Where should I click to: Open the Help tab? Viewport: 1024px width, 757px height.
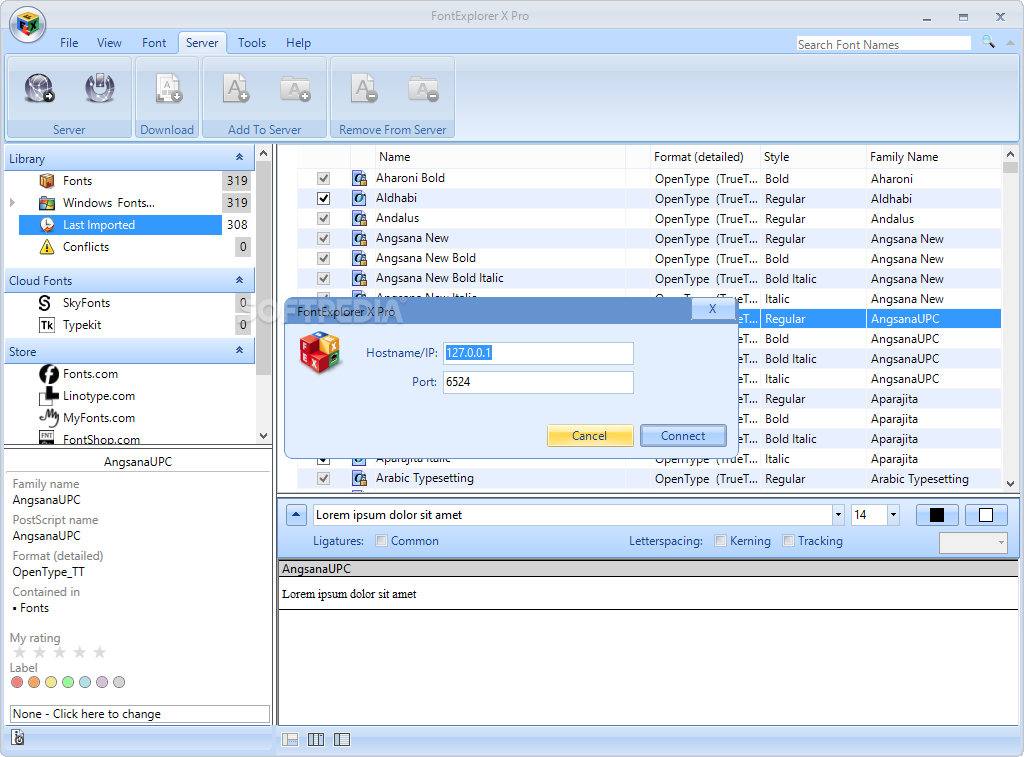(298, 43)
